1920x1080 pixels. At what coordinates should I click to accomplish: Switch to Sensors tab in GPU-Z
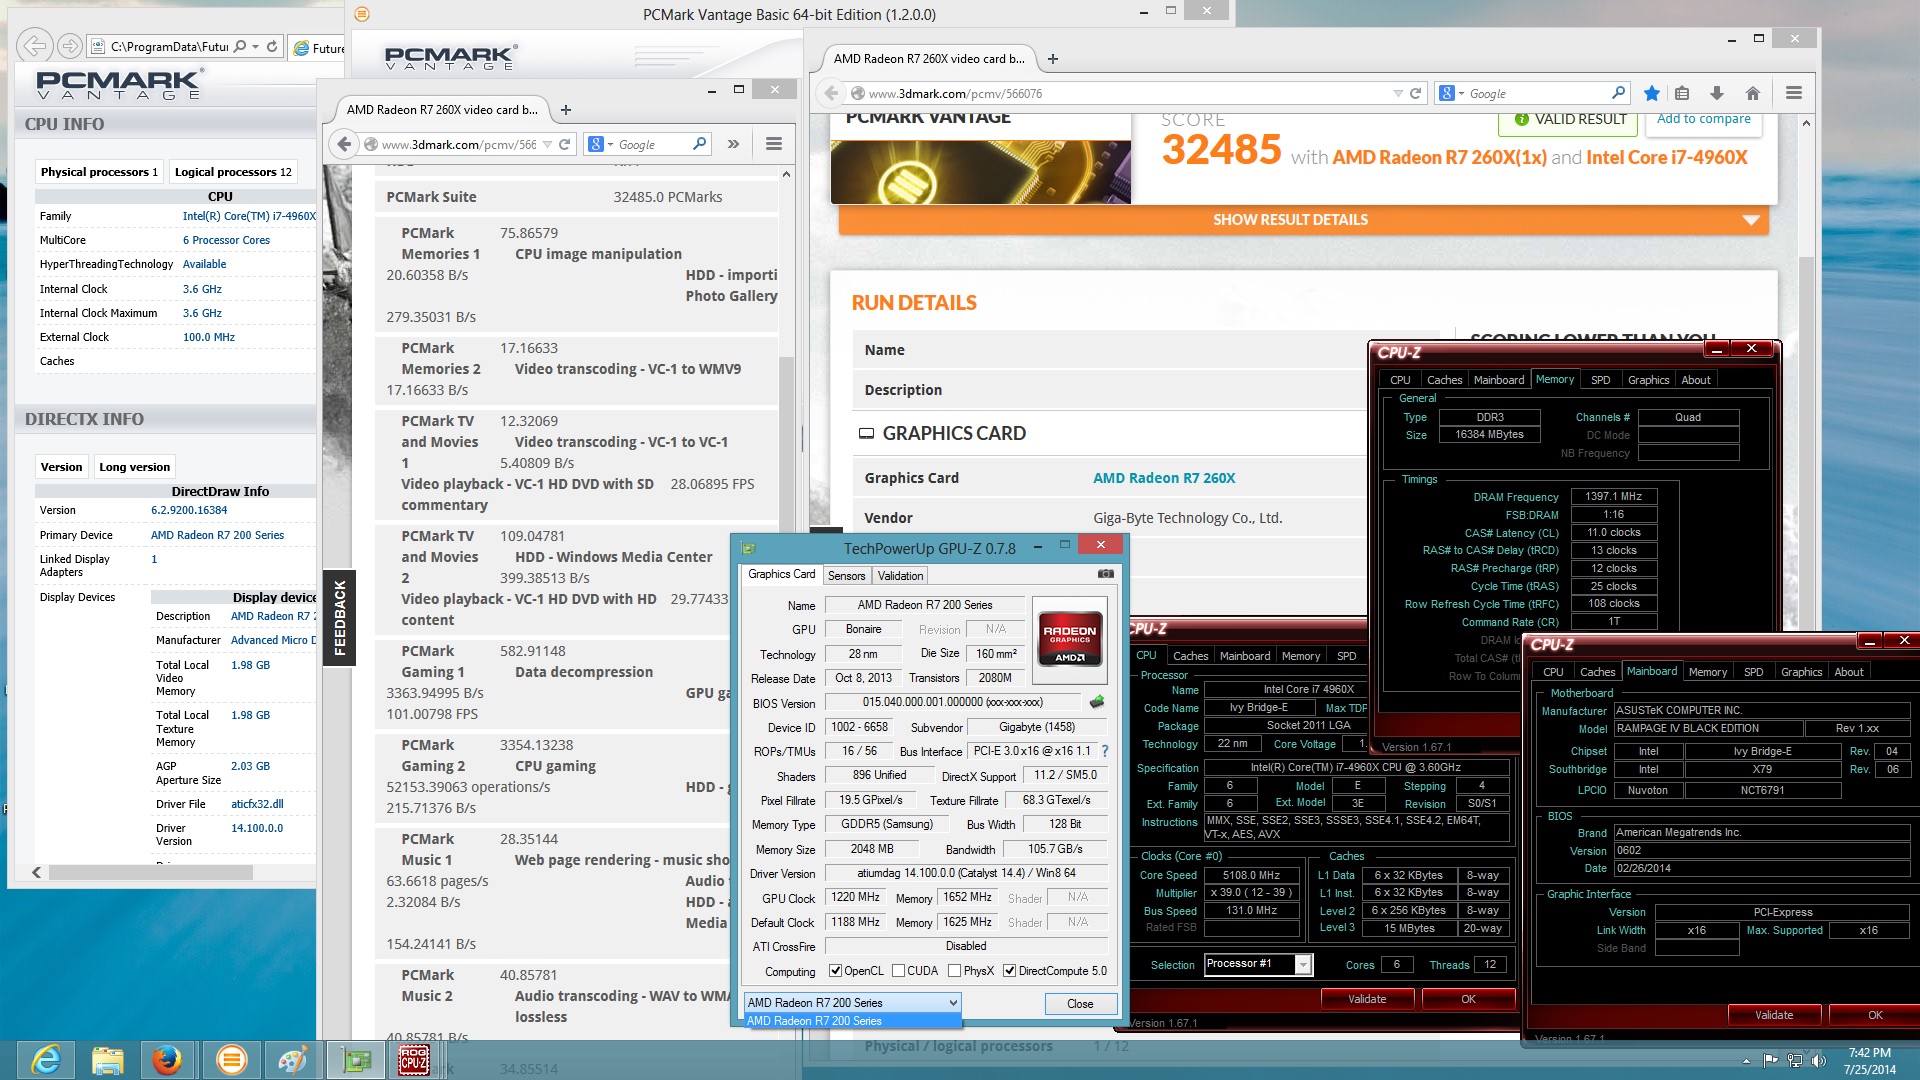tap(846, 576)
